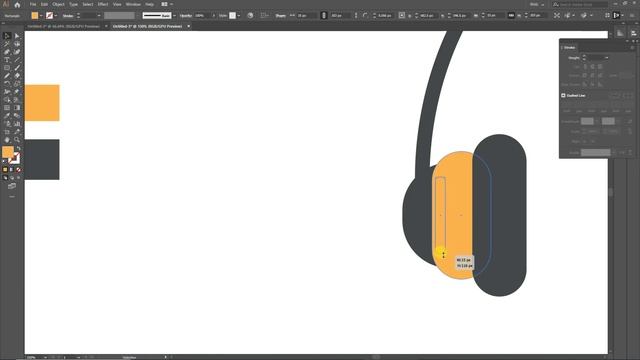This screenshot has height=360, width=640.
Task: Expand the Opacity value arrow
Action: [x=213, y=16]
